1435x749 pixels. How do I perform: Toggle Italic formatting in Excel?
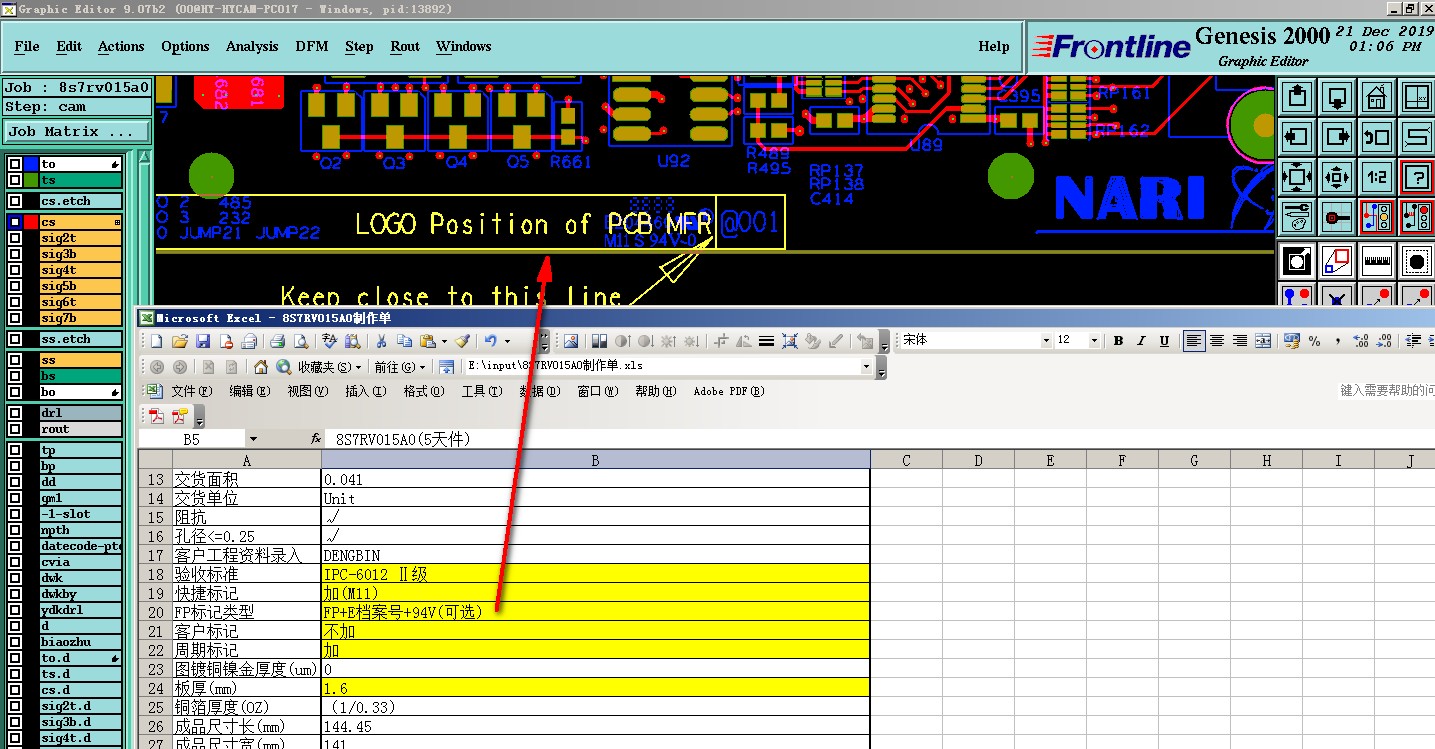(x=1141, y=341)
